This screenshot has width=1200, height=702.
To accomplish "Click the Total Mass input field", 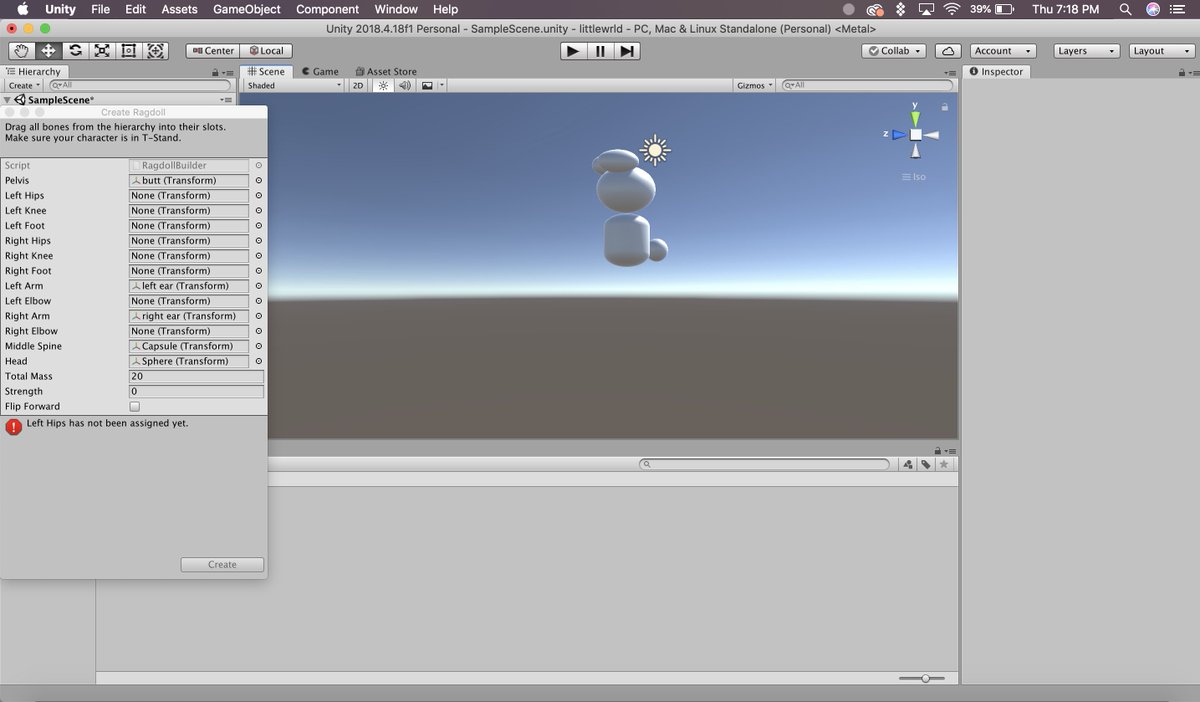I will 196,377.
